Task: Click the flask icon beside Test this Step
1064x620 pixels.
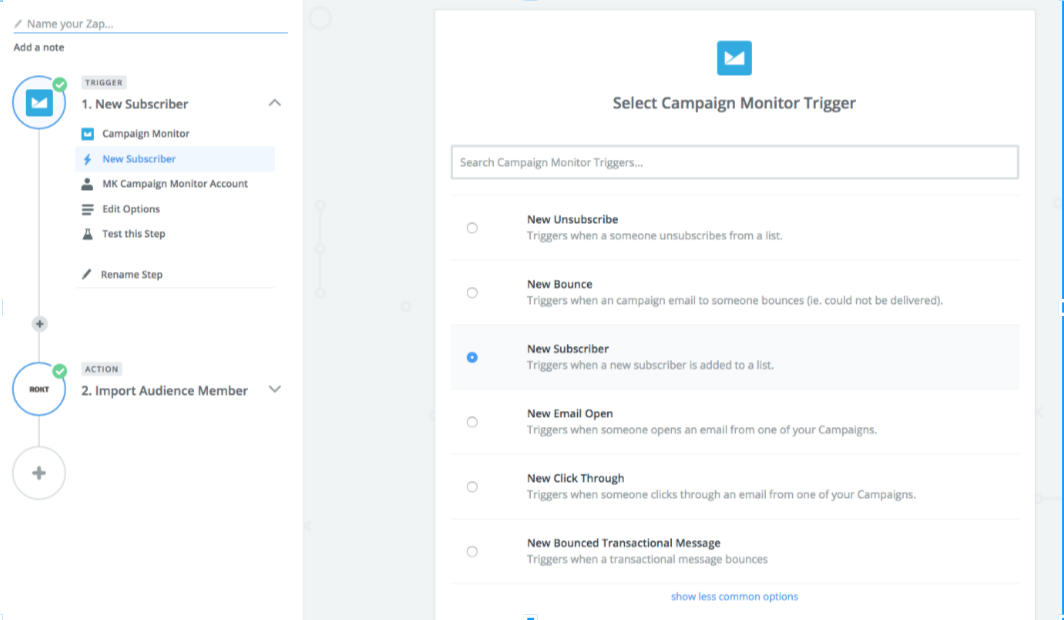Action: pos(88,234)
